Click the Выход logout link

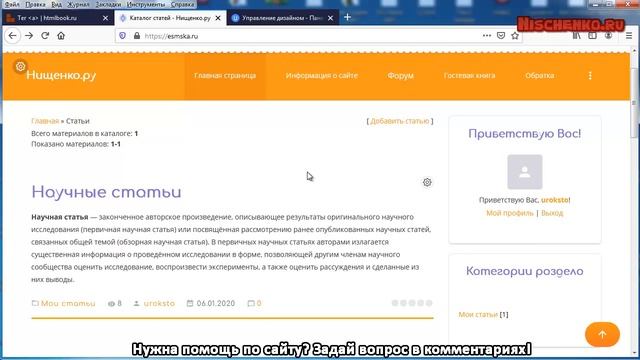552,213
